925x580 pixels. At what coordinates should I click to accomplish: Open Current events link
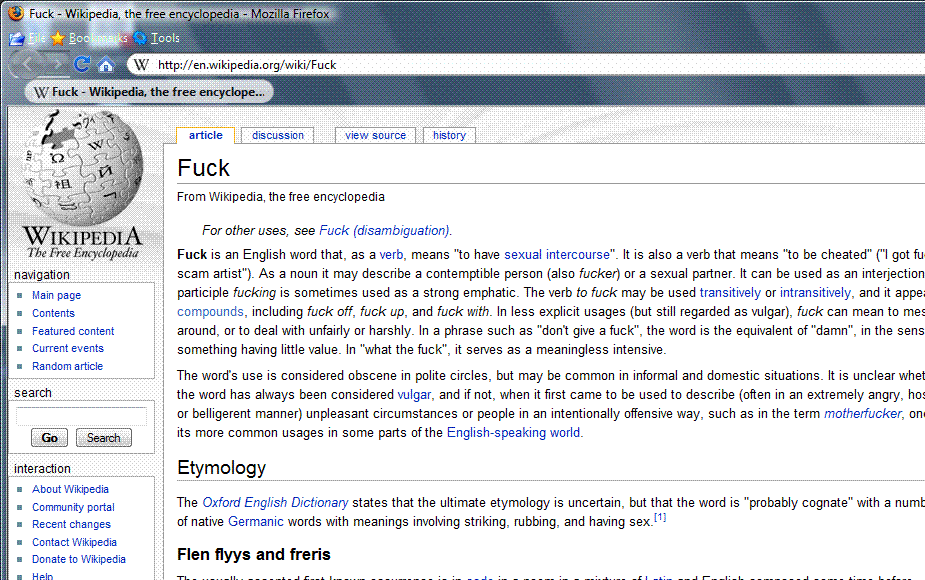(68, 348)
